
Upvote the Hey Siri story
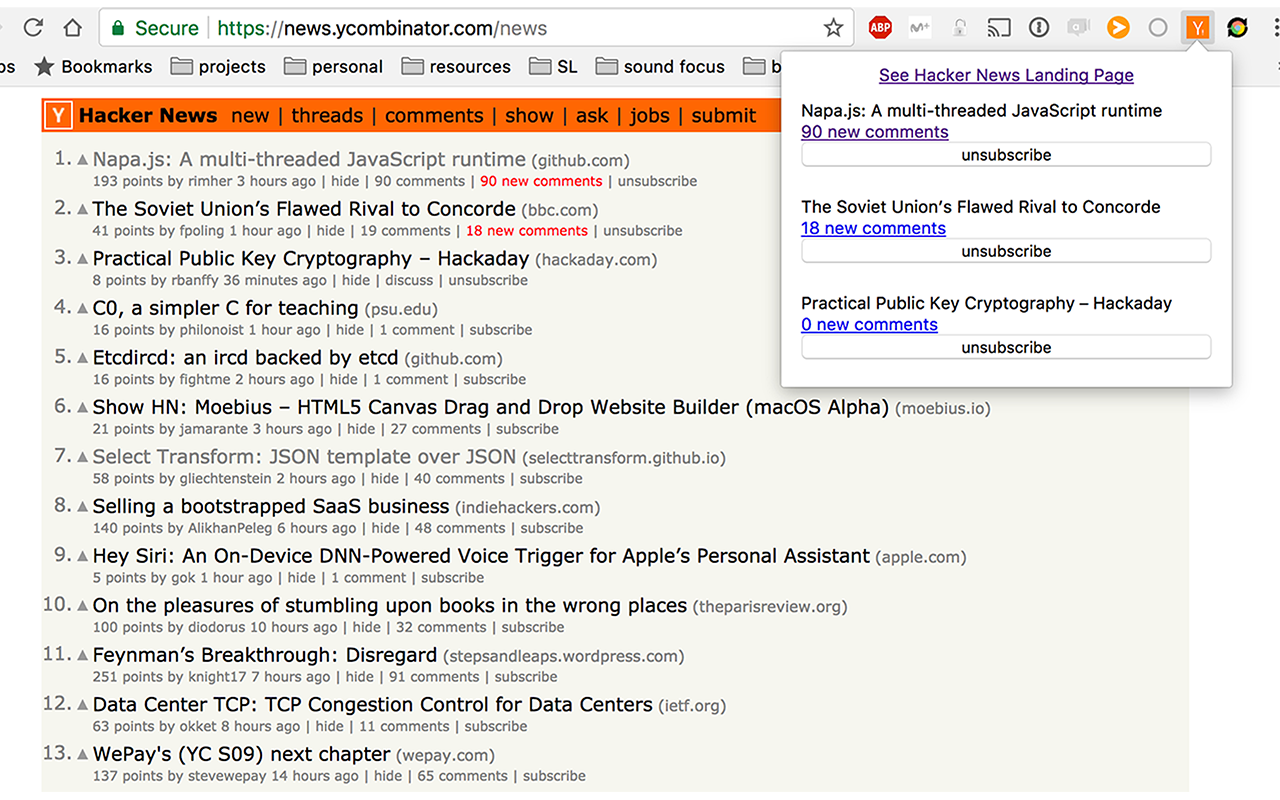(83, 556)
